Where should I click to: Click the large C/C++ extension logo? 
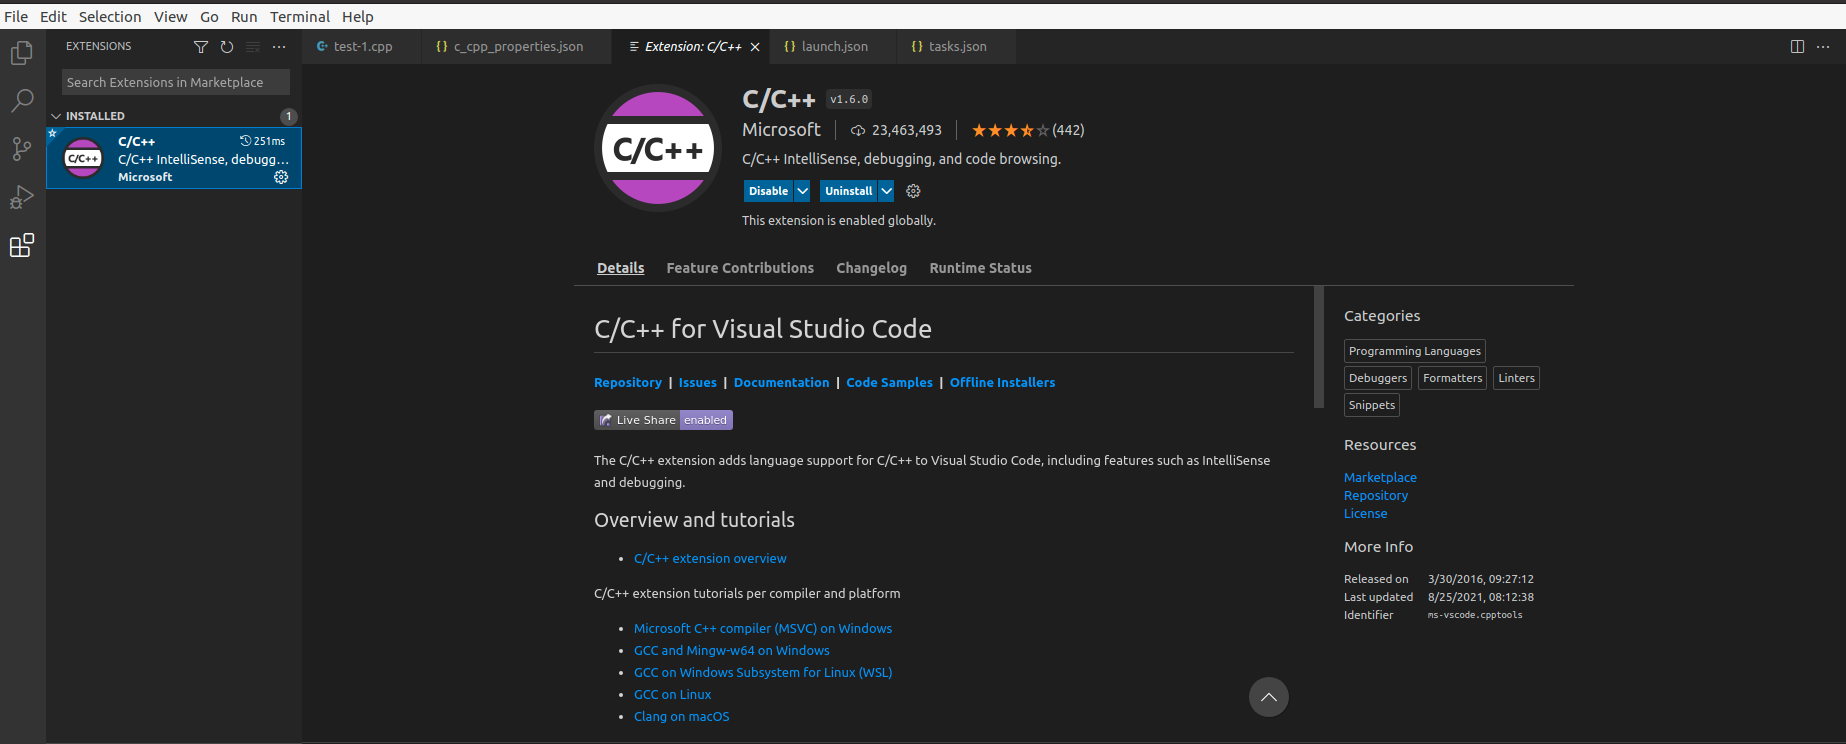coord(658,148)
